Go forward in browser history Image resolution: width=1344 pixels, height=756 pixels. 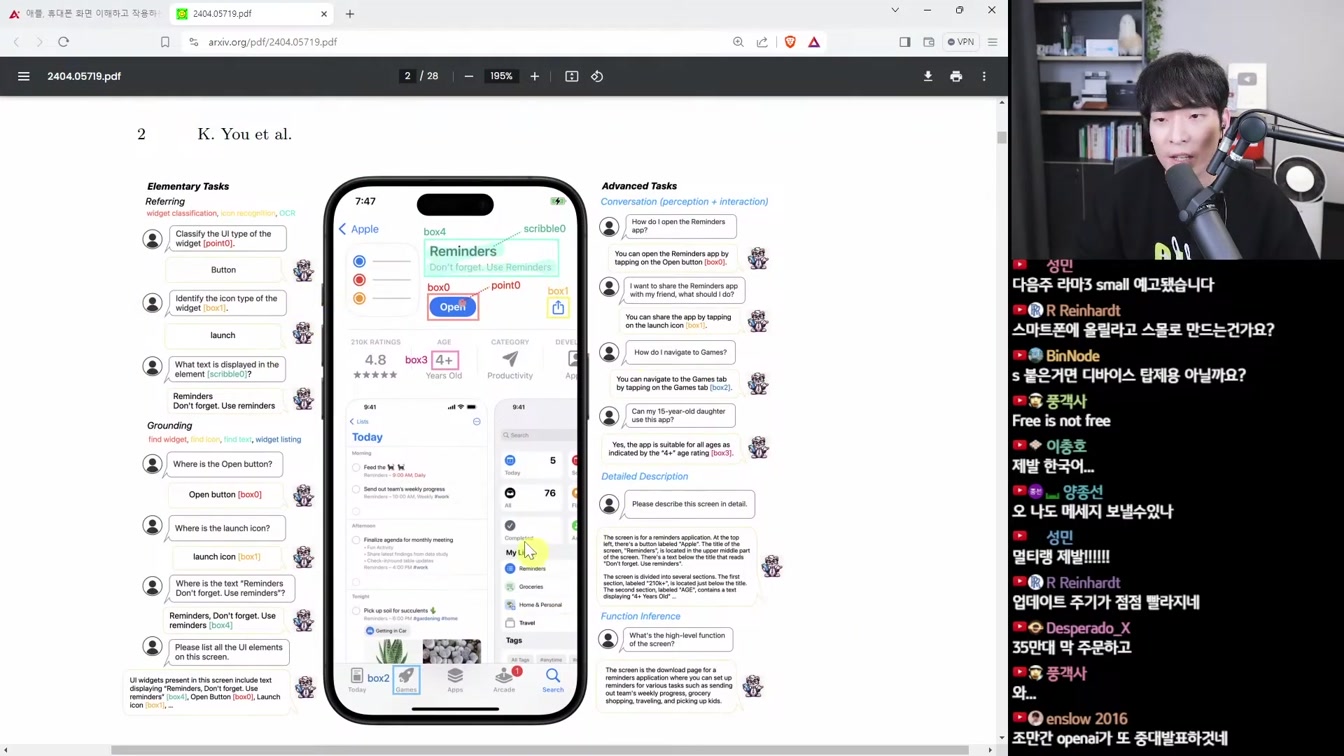[39, 42]
